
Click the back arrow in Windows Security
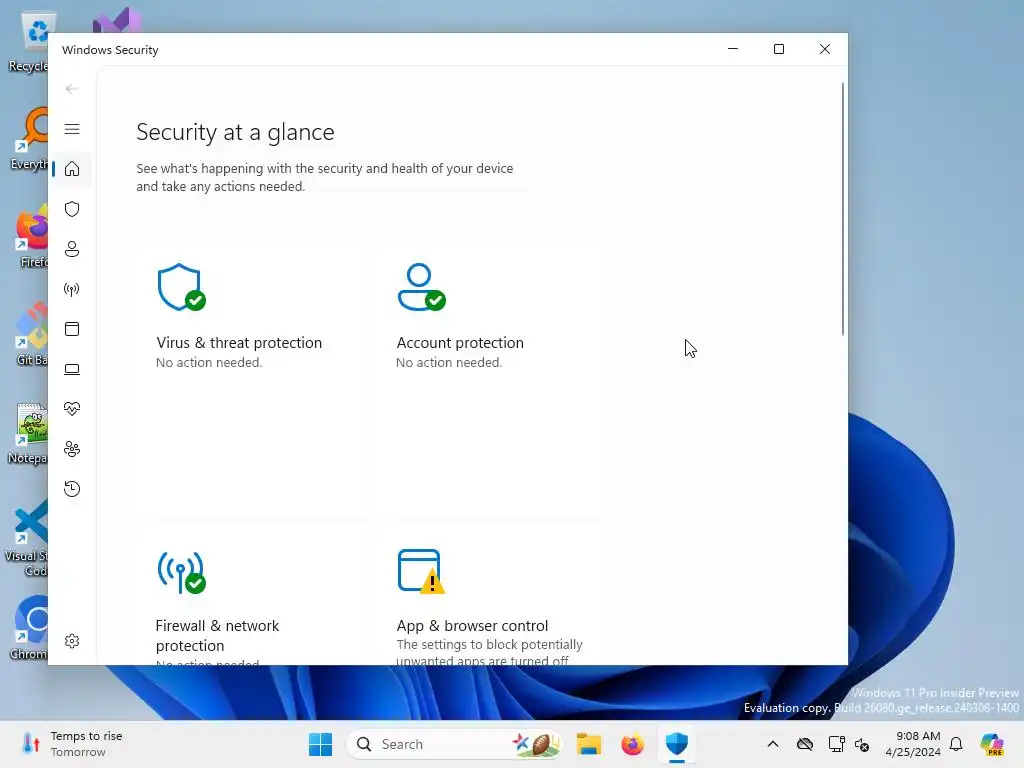72,89
